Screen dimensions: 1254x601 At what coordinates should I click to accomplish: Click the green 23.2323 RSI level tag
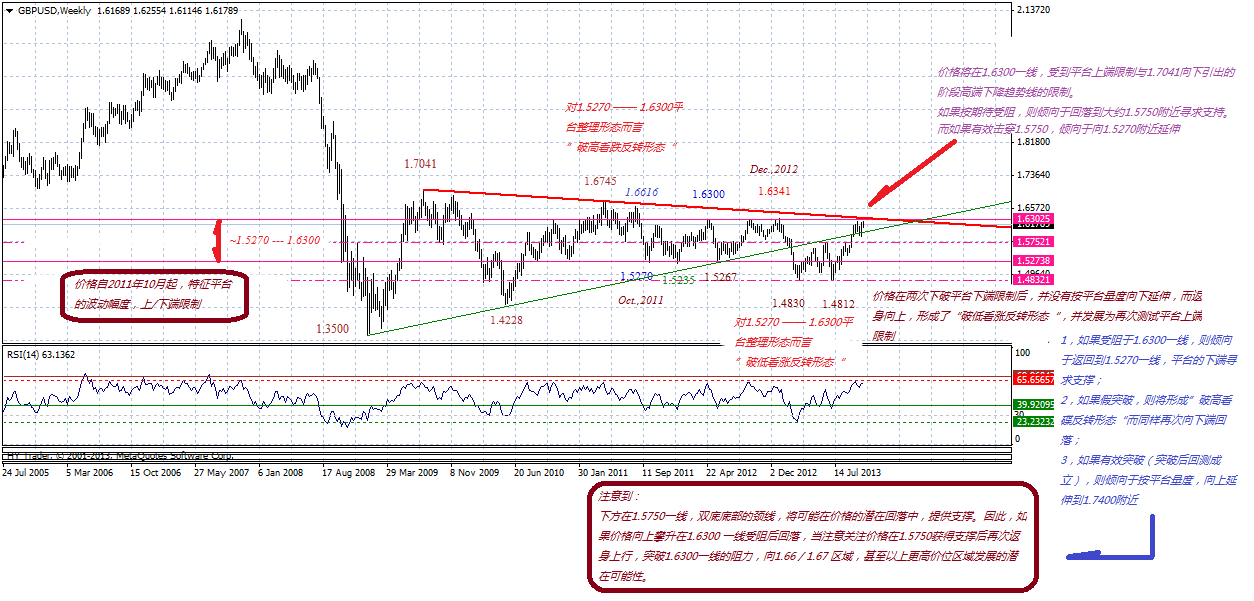1031,421
